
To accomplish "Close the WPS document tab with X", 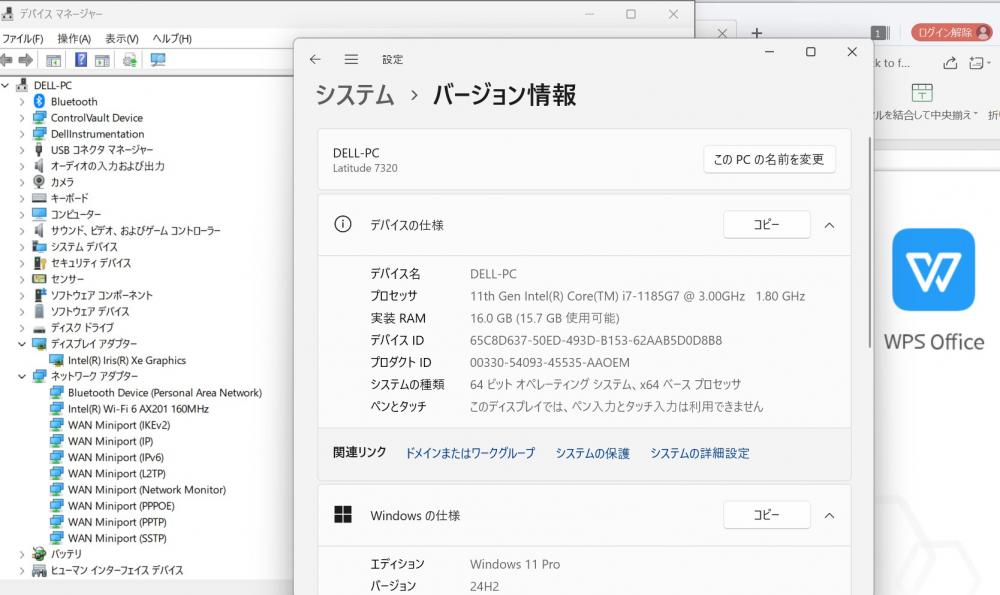I will click(722, 33).
